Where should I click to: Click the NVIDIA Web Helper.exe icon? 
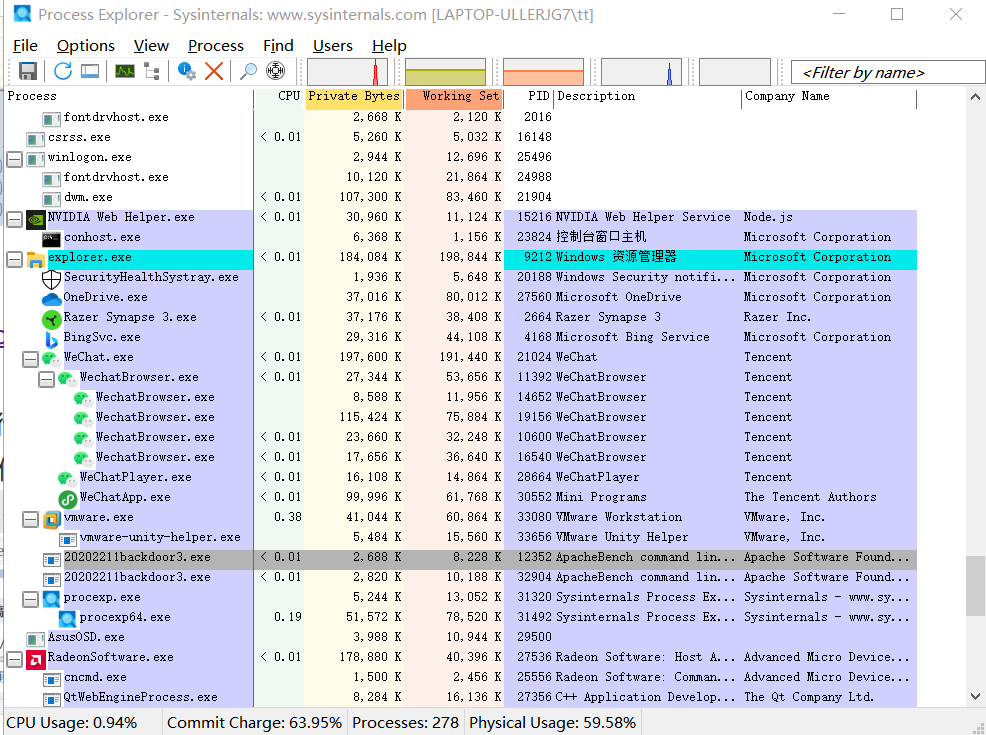[36, 219]
